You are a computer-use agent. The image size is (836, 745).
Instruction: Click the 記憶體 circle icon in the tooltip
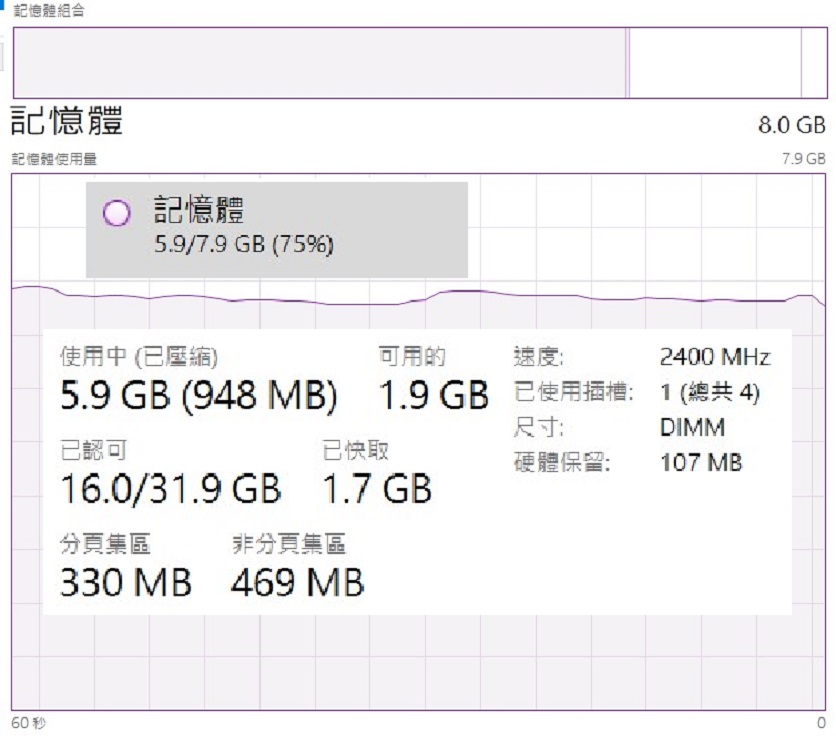[x=117, y=212]
